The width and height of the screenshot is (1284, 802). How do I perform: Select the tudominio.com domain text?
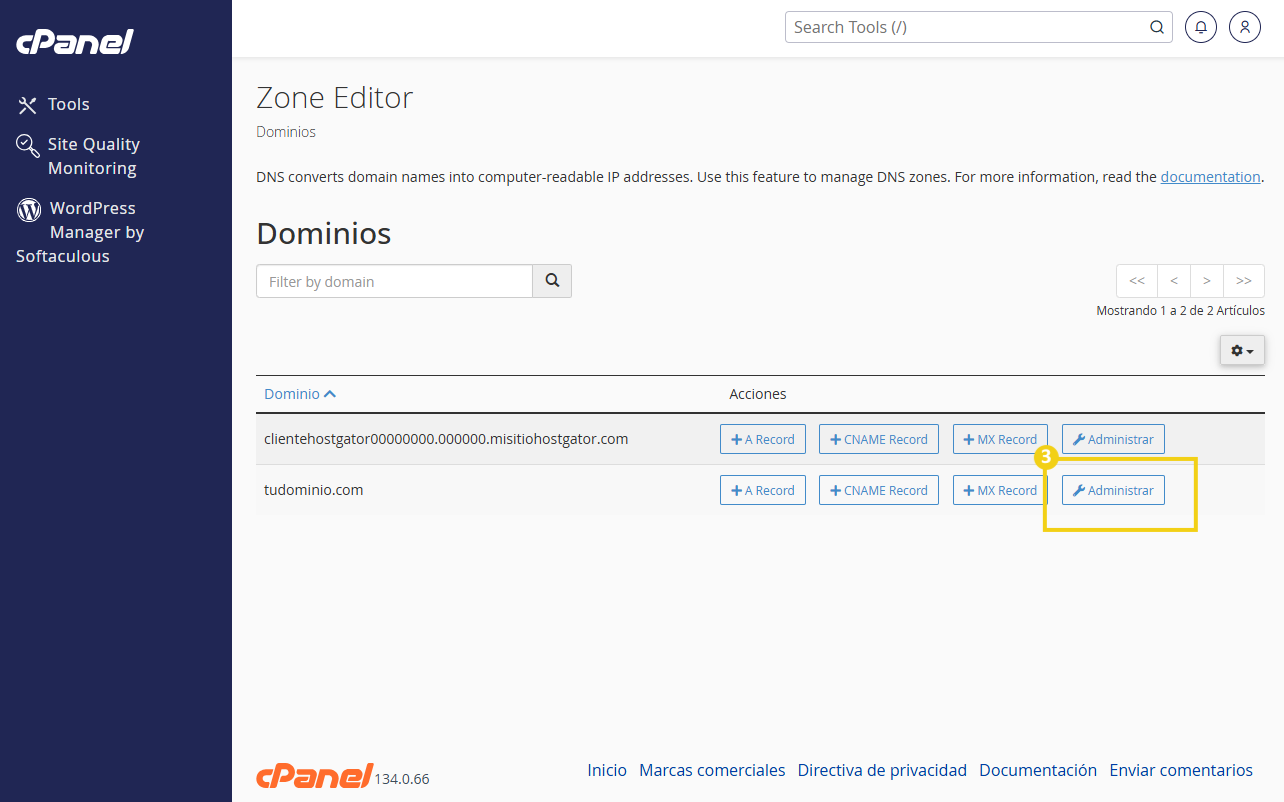[313, 490]
